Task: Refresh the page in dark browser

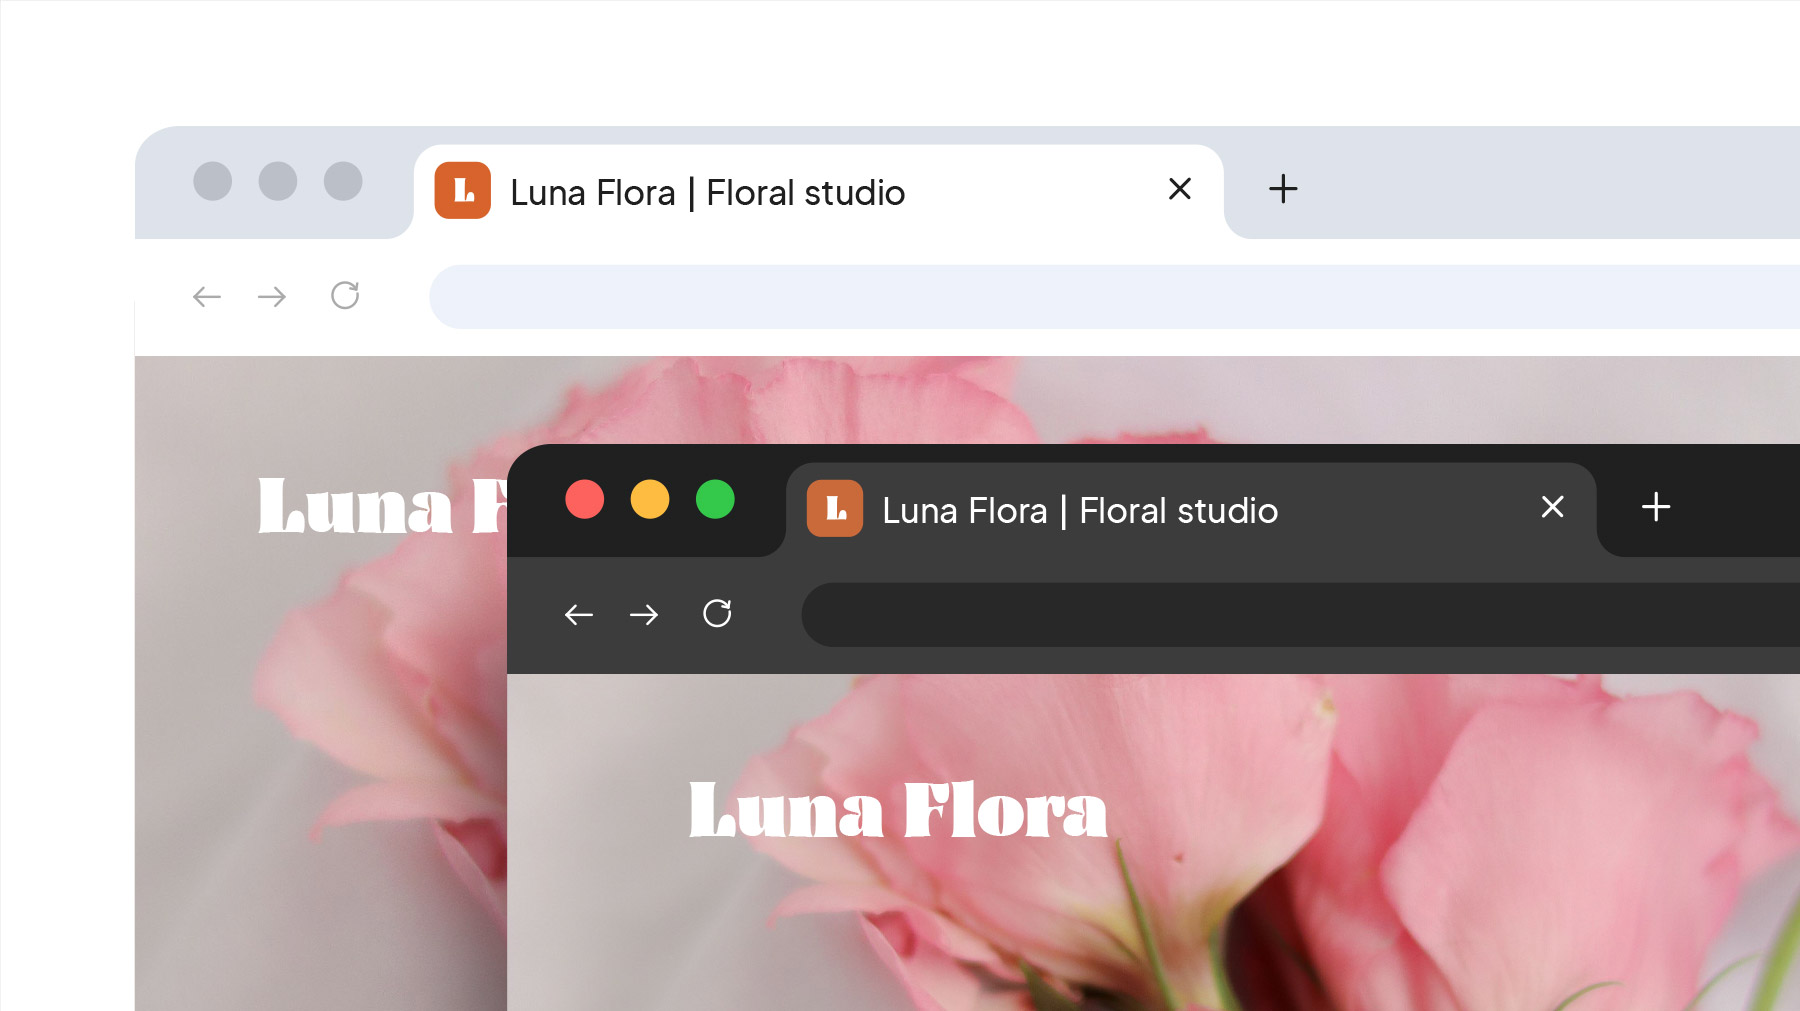Action: (x=717, y=613)
